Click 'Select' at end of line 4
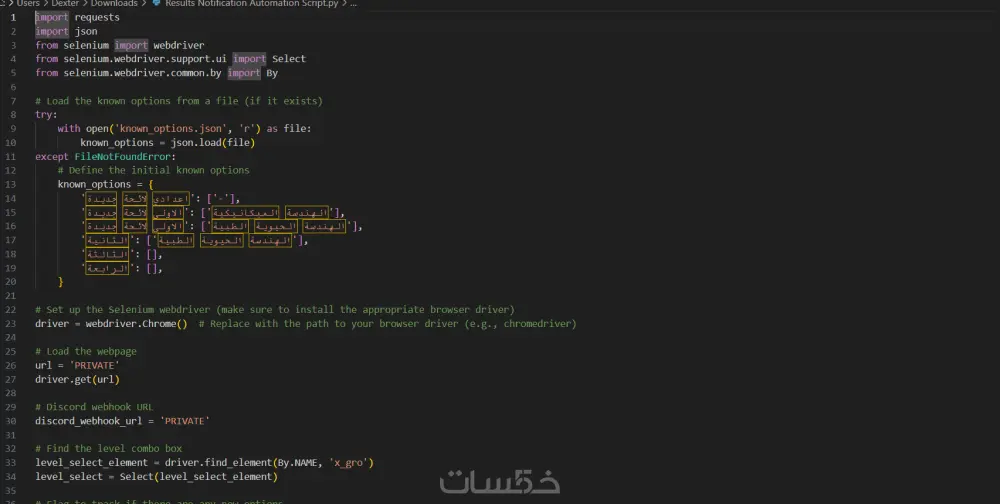Image resolution: width=1000 pixels, height=504 pixels. click(289, 59)
